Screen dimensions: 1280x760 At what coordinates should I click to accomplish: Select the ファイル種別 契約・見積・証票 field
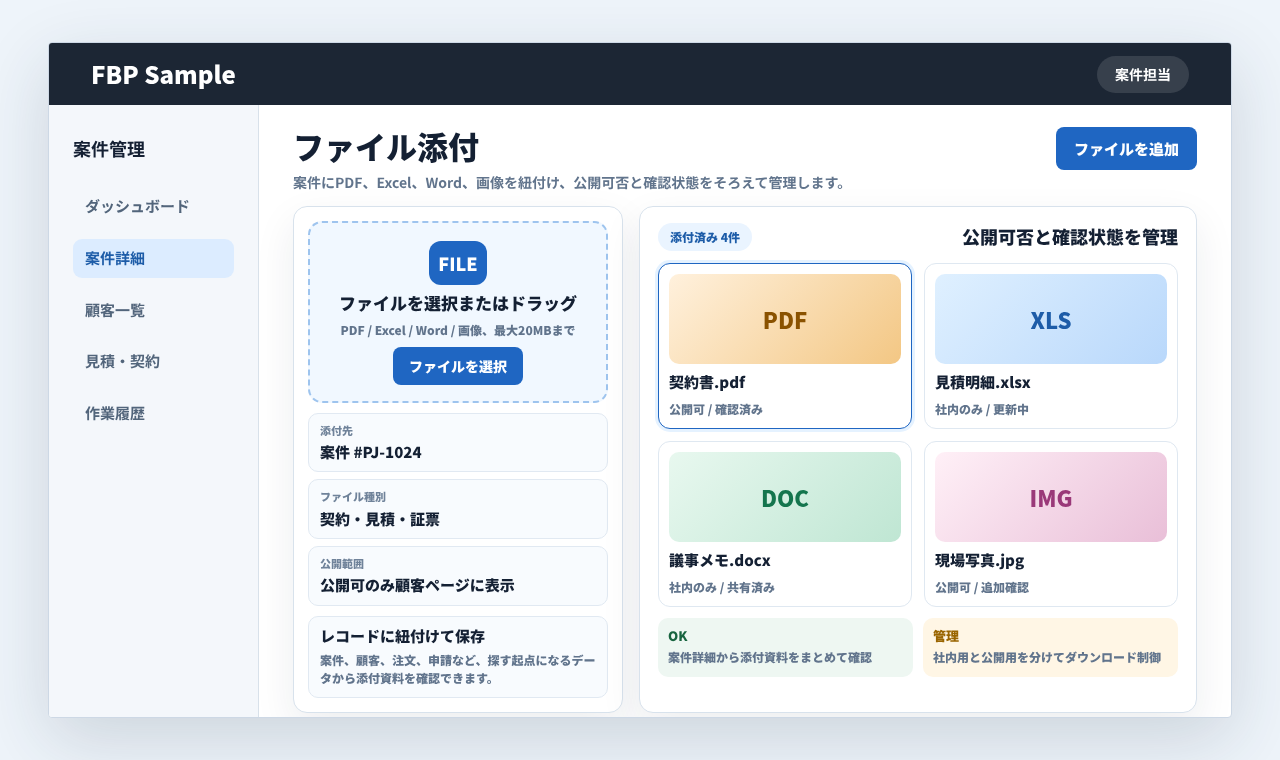[x=458, y=509]
